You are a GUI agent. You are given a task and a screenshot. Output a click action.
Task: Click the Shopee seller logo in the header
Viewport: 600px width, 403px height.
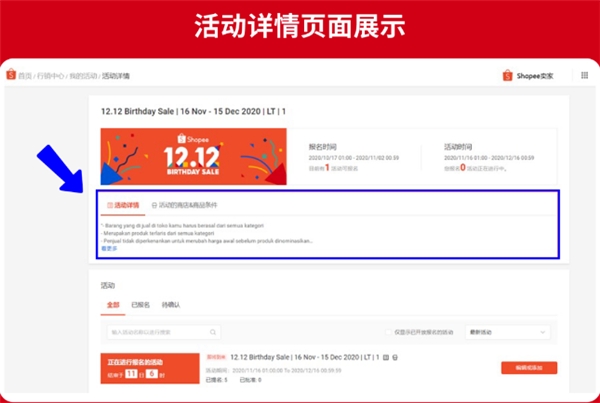(x=507, y=75)
